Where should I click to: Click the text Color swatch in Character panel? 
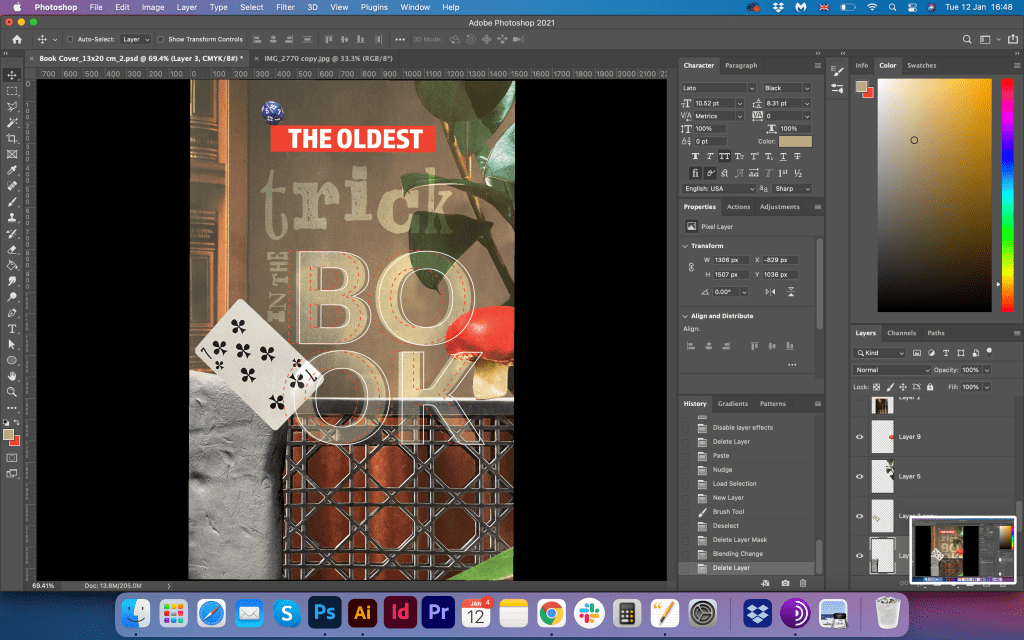795,142
